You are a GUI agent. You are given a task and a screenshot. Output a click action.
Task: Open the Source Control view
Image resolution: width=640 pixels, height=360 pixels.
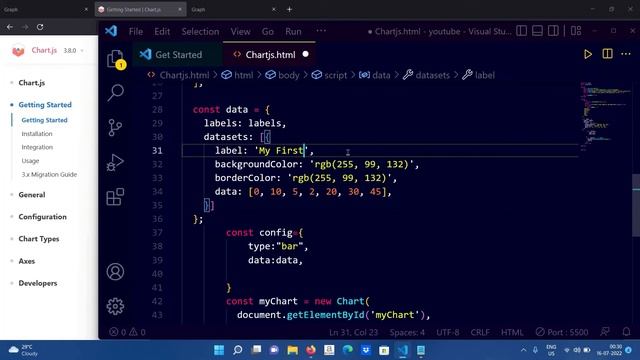[x=115, y=127]
